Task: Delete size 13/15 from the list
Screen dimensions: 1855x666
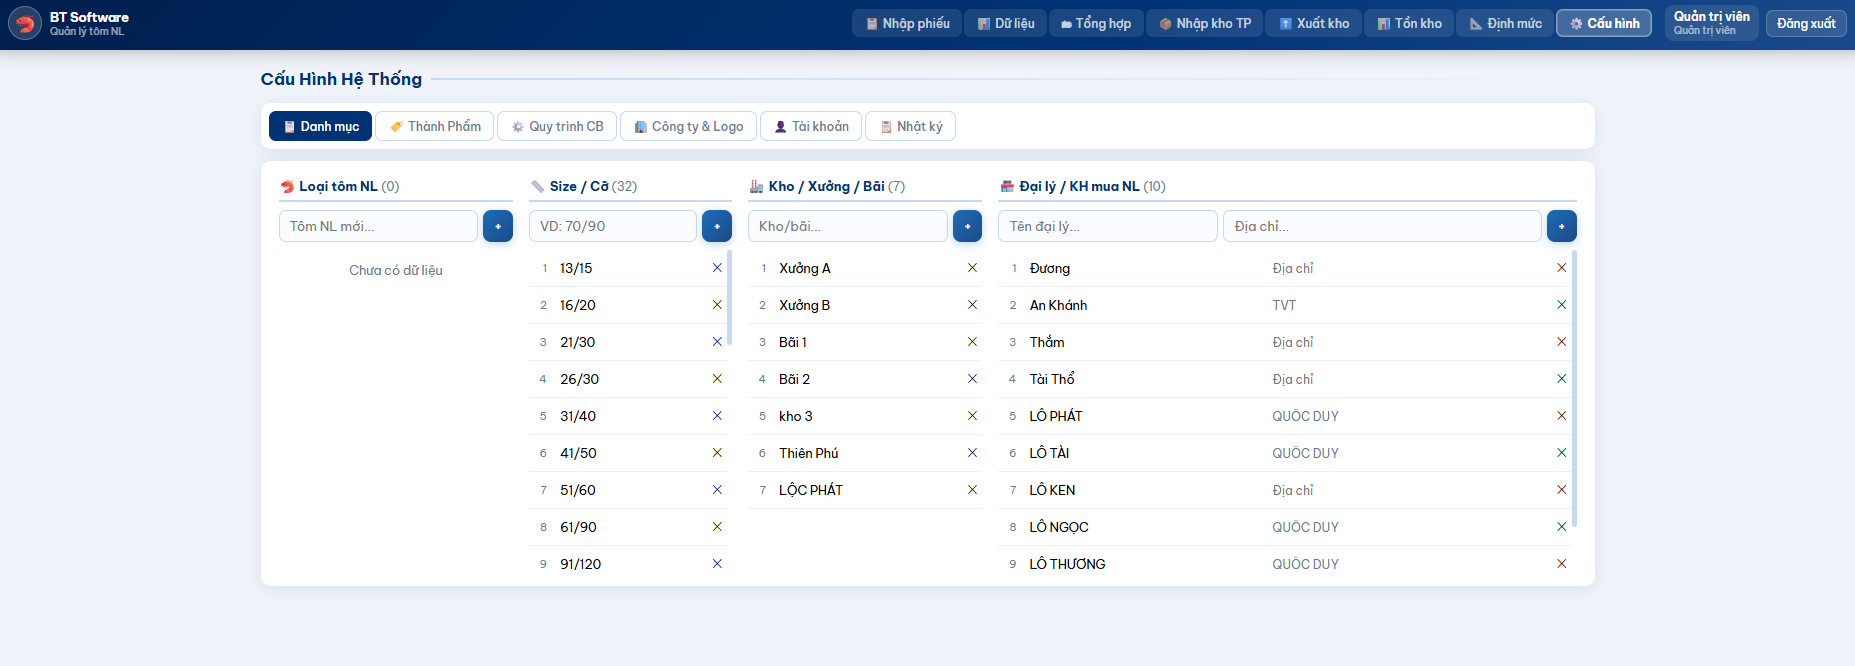Action: [x=717, y=268]
